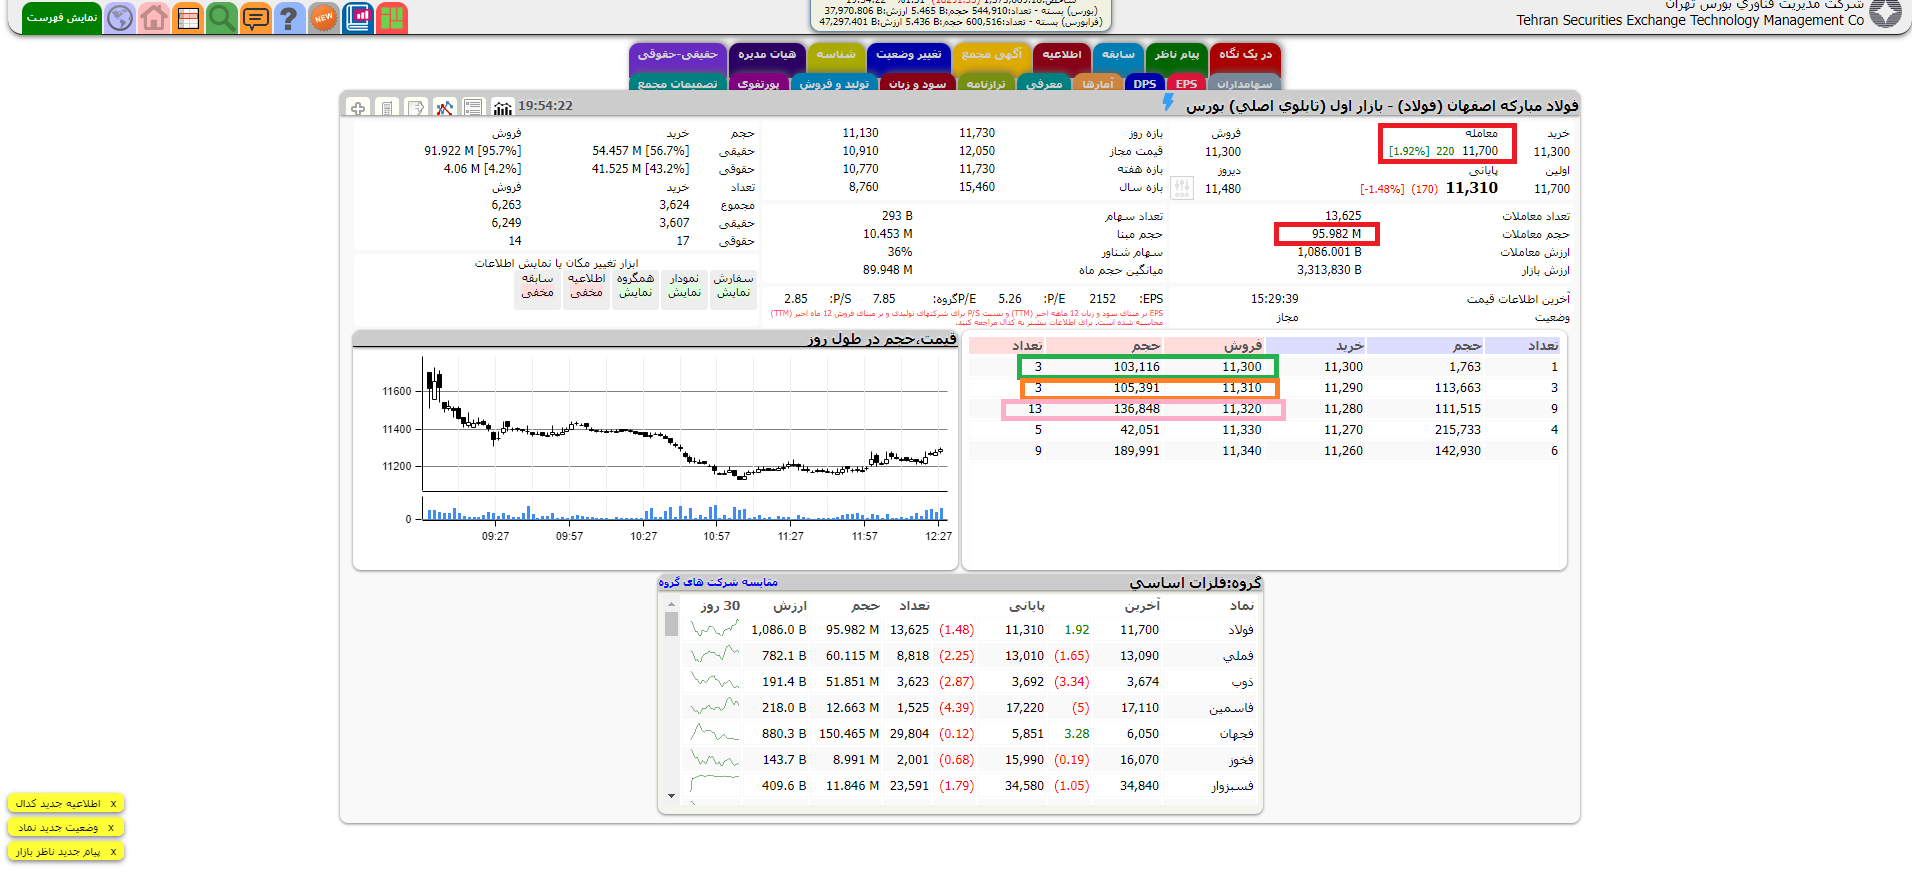Open the red-green market map icon
Screen dimensions: 1912x873
tap(392, 18)
